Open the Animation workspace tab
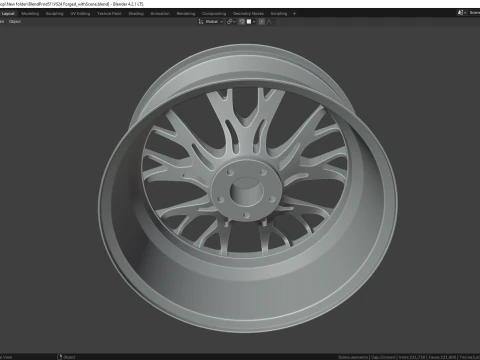The width and height of the screenshot is (480, 360). pos(160,14)
